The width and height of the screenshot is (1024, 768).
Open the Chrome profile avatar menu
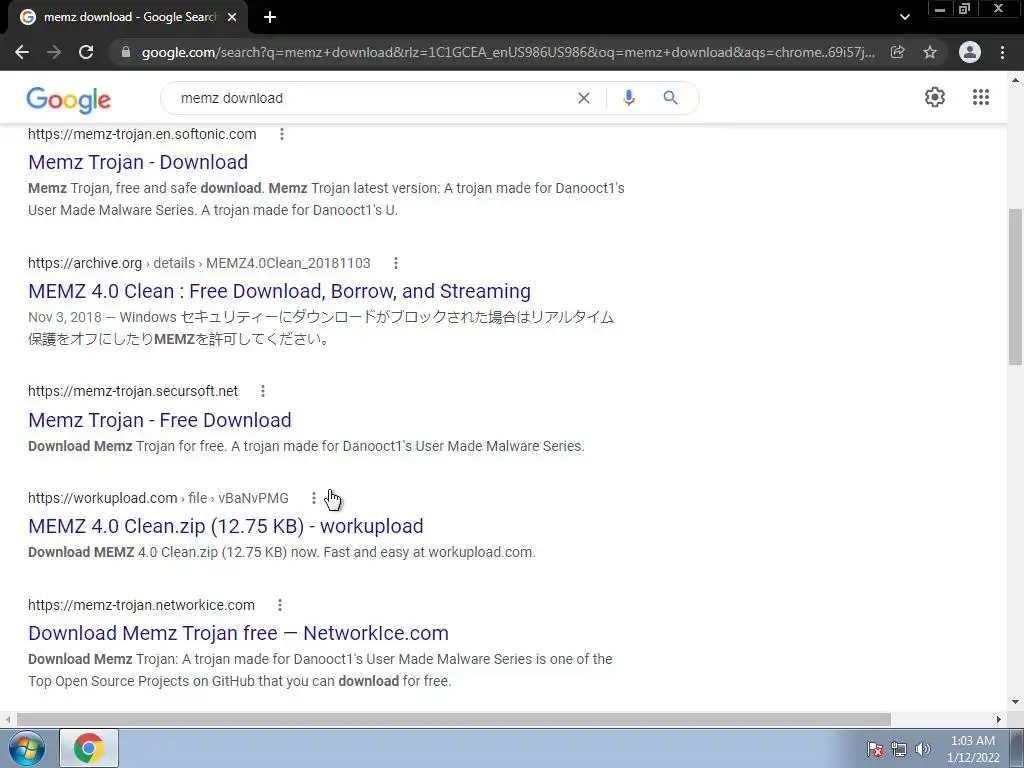pyautogui.click(x=970, y=52)
